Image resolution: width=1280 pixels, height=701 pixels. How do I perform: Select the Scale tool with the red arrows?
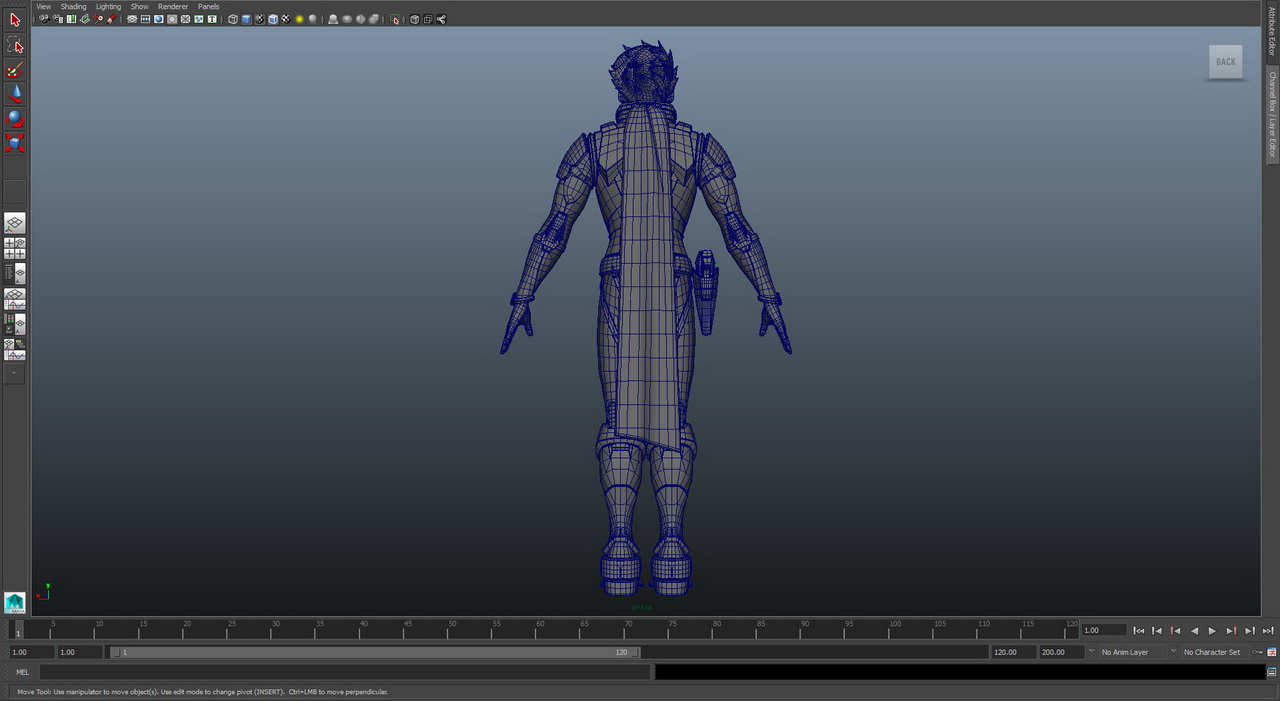pos(15,143)
